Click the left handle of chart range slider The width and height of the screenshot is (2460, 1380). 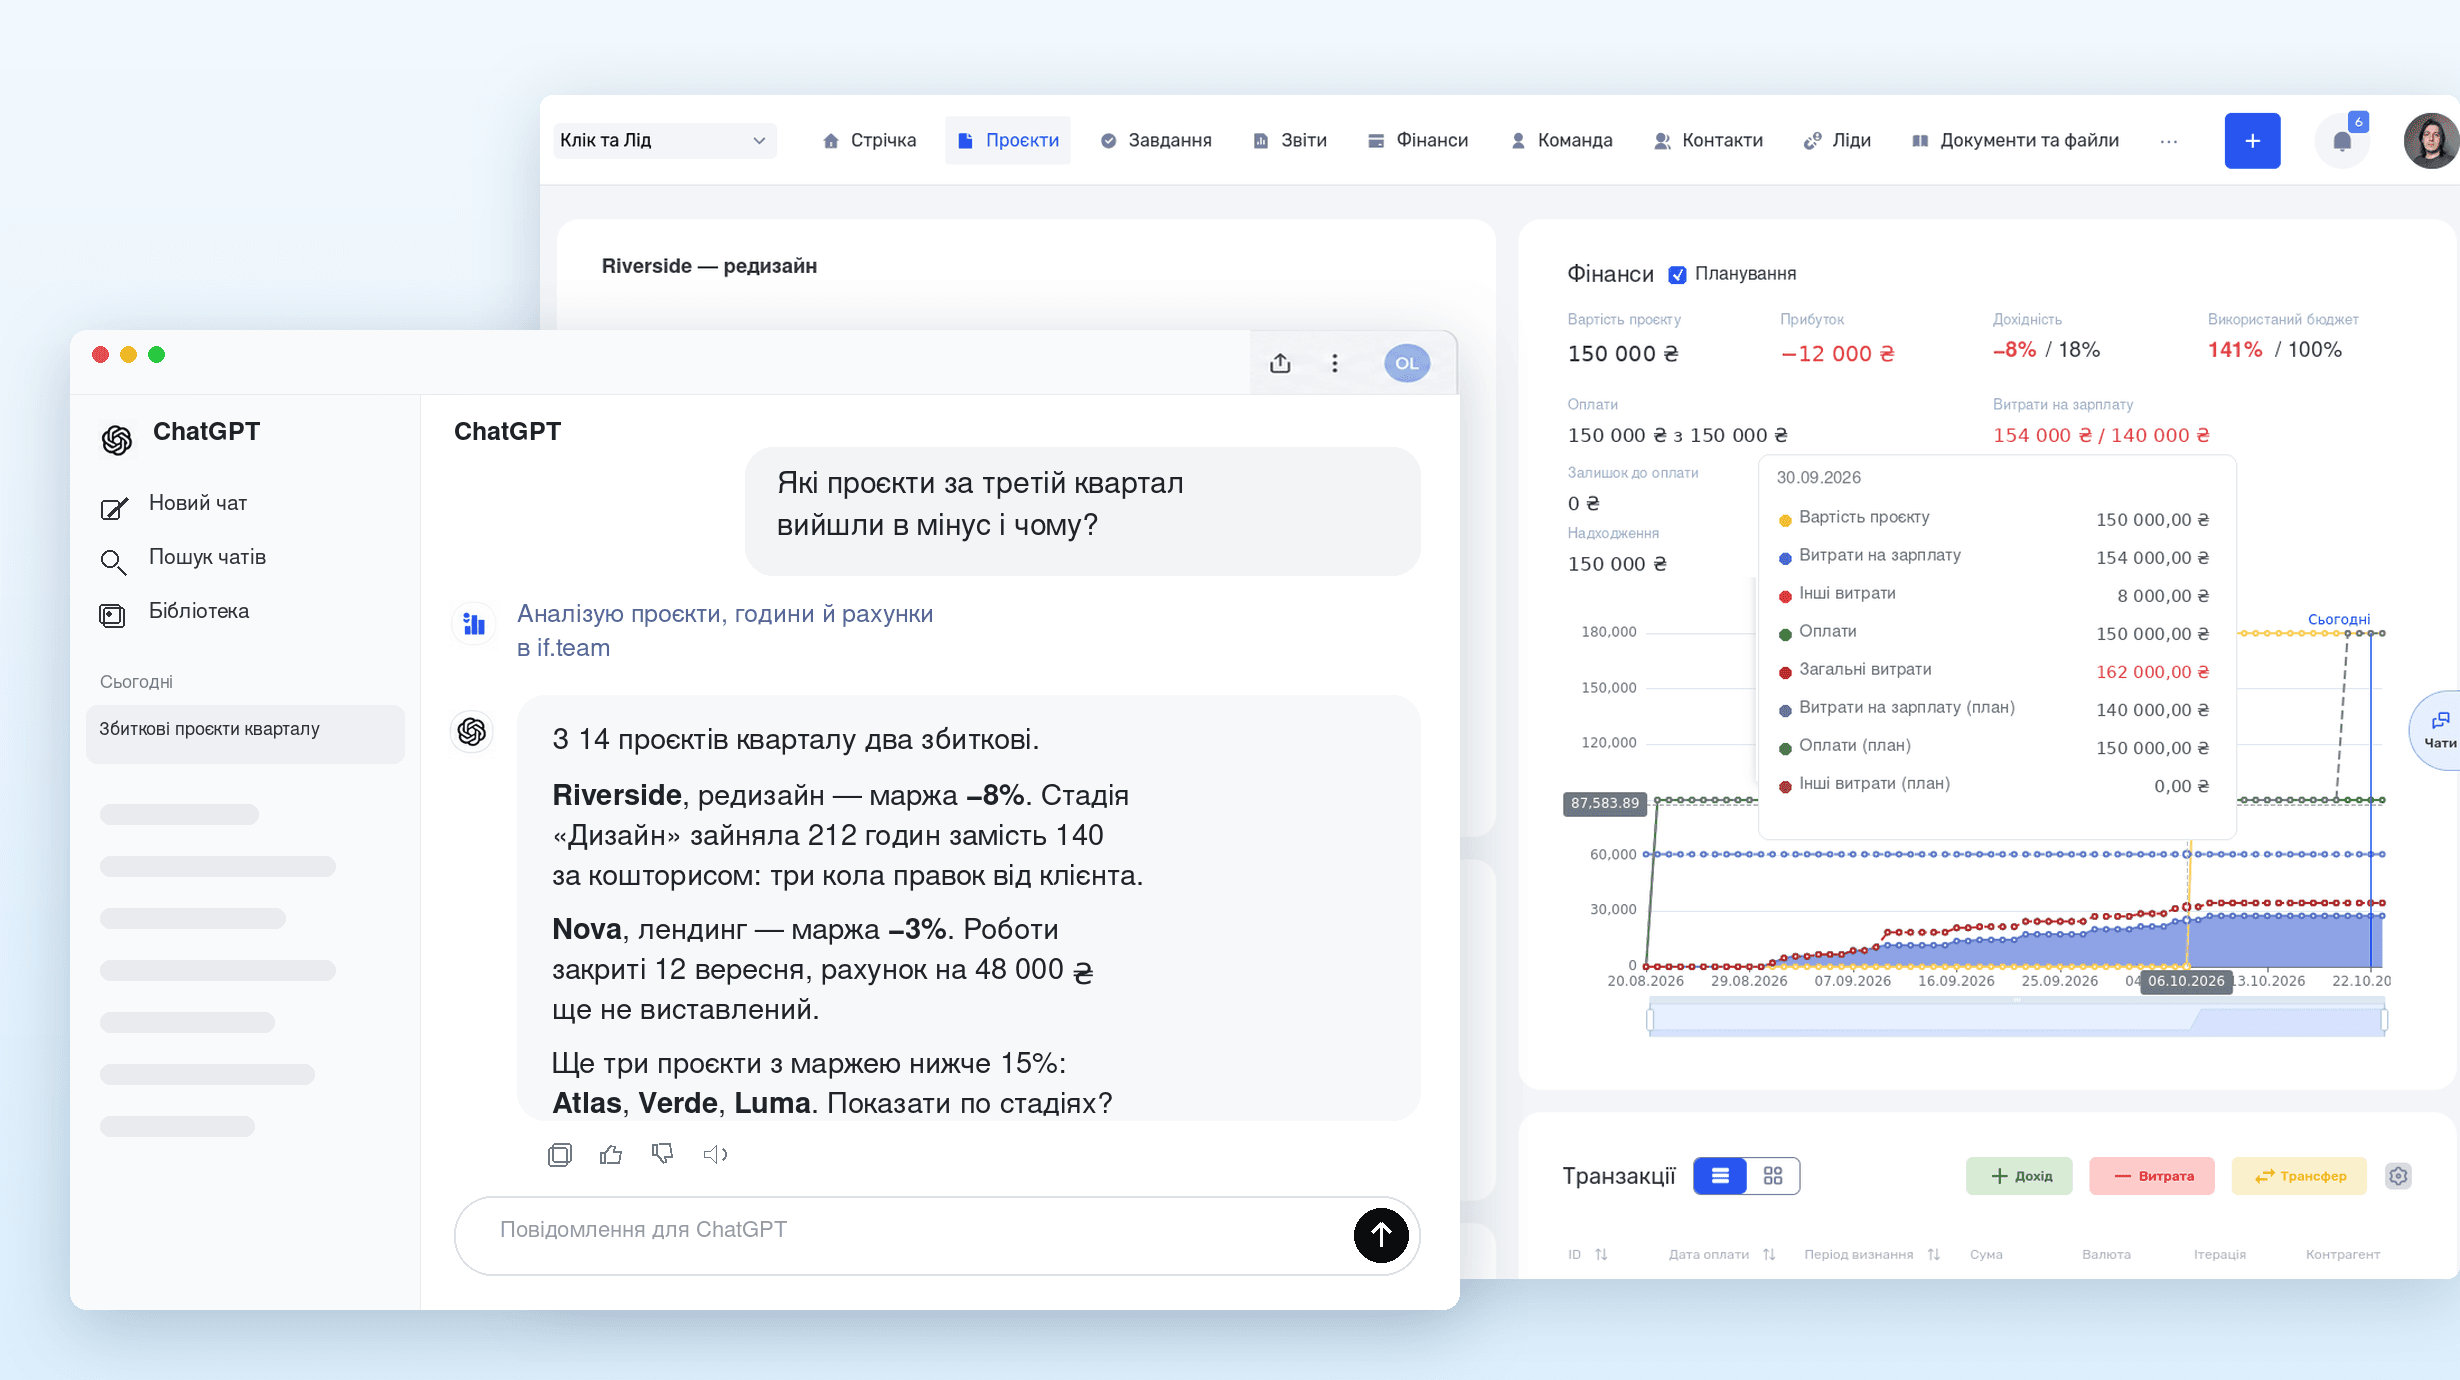coord(1650,1020)
